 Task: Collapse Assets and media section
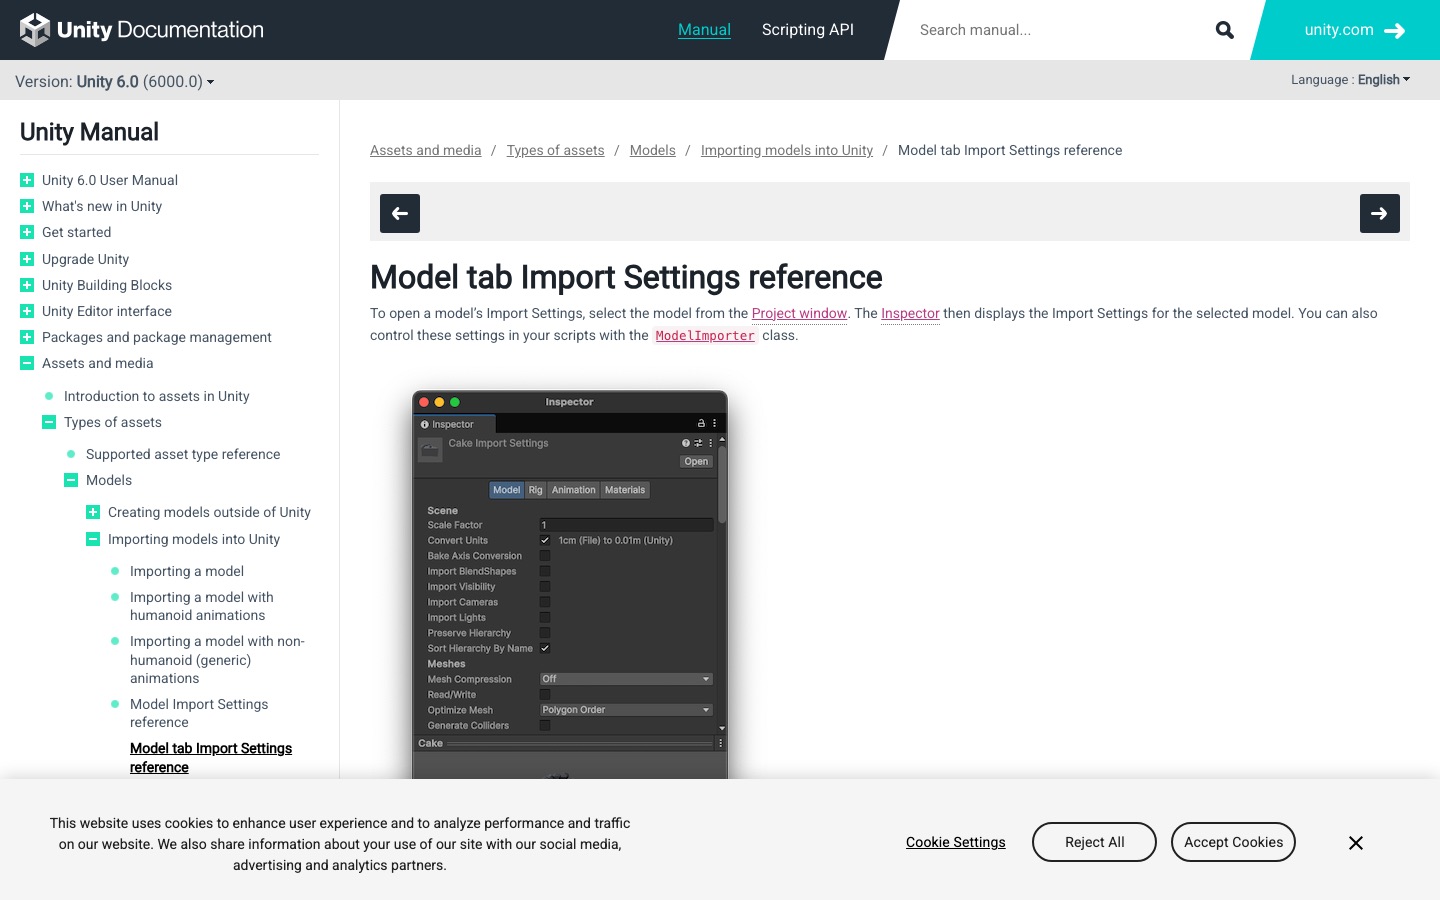click(27, 363)
